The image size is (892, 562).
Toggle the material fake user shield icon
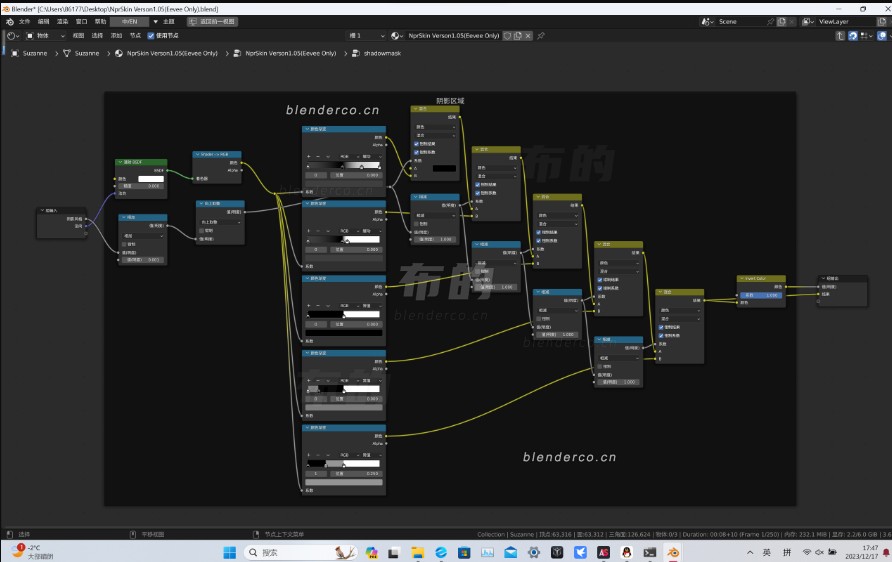[x=507, y=36]
